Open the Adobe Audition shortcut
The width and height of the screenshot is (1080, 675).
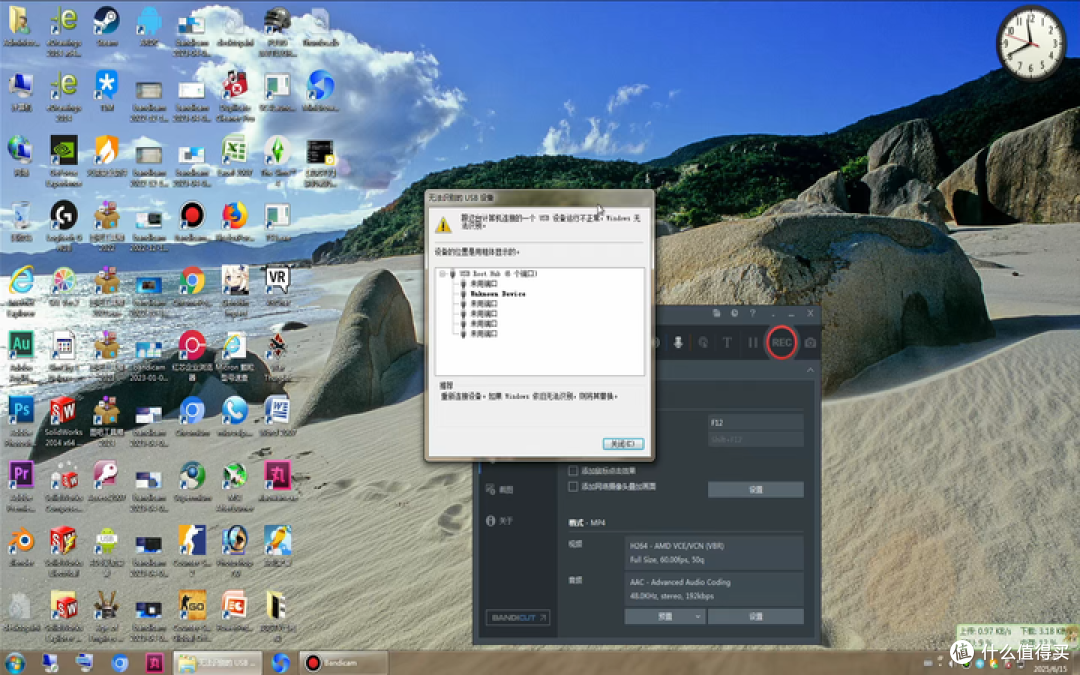[x=21, y=356]
